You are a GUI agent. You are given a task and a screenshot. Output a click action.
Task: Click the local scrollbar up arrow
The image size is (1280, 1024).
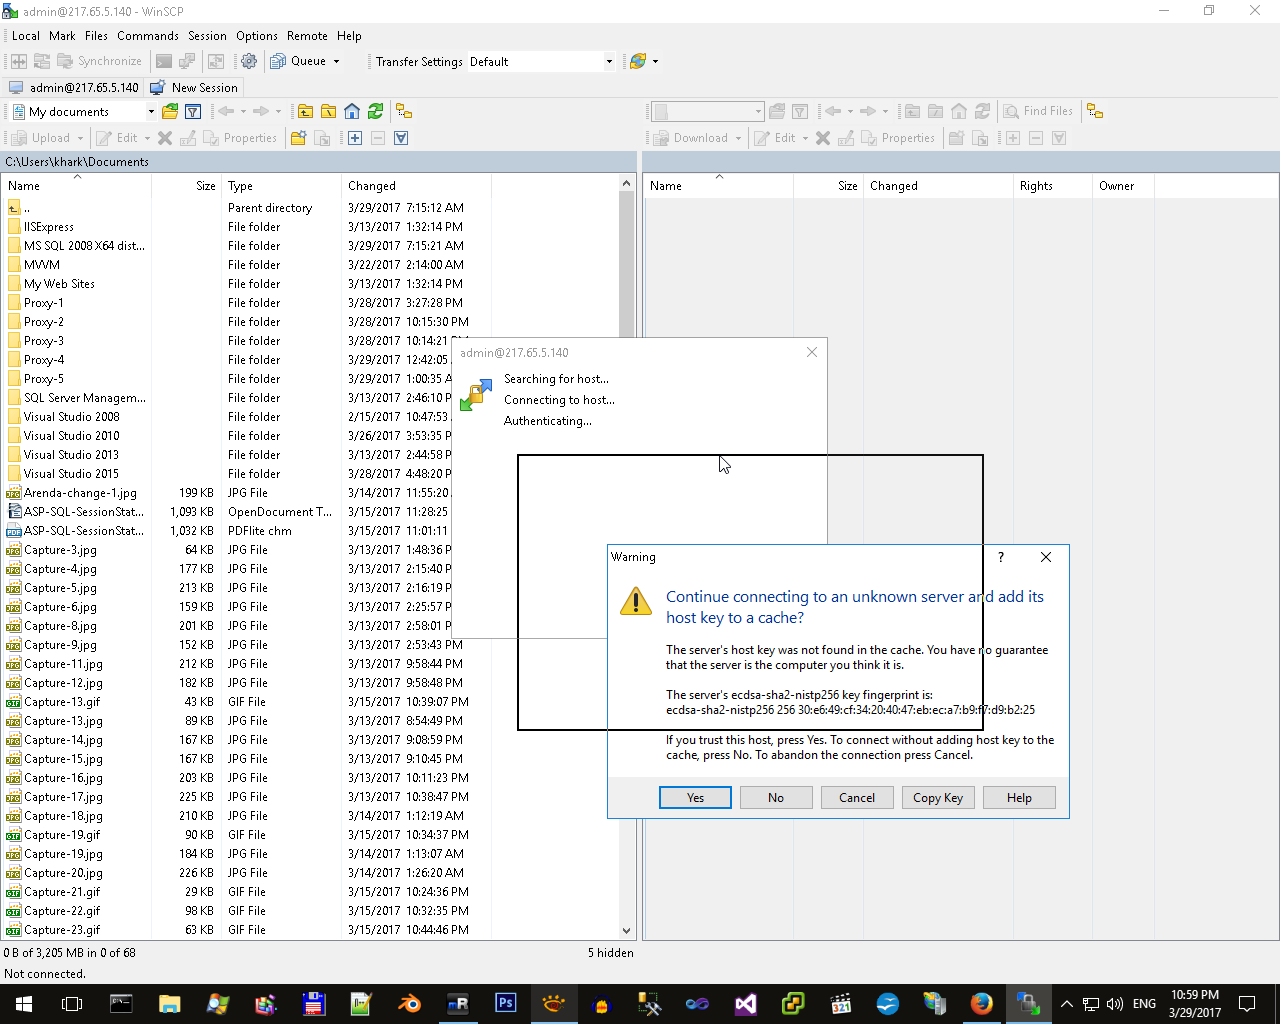[627, 183]
